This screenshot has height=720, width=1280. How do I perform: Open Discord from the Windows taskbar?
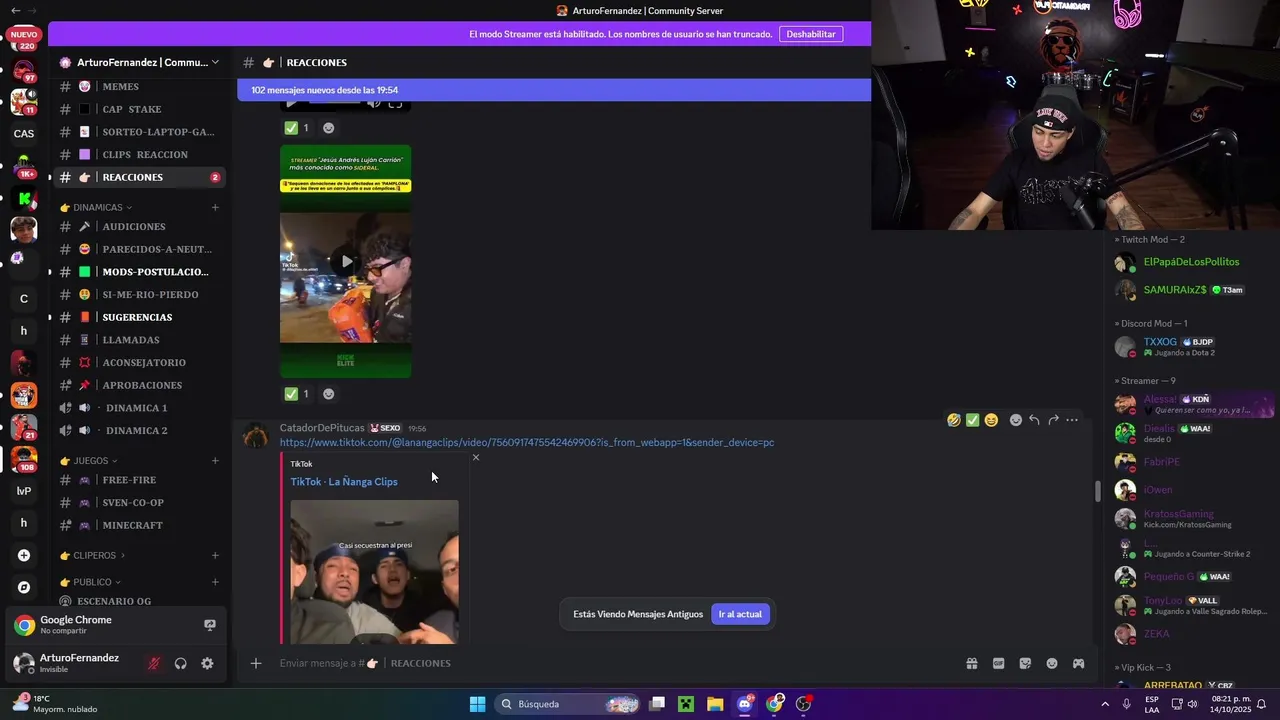[x=745, y=704]
